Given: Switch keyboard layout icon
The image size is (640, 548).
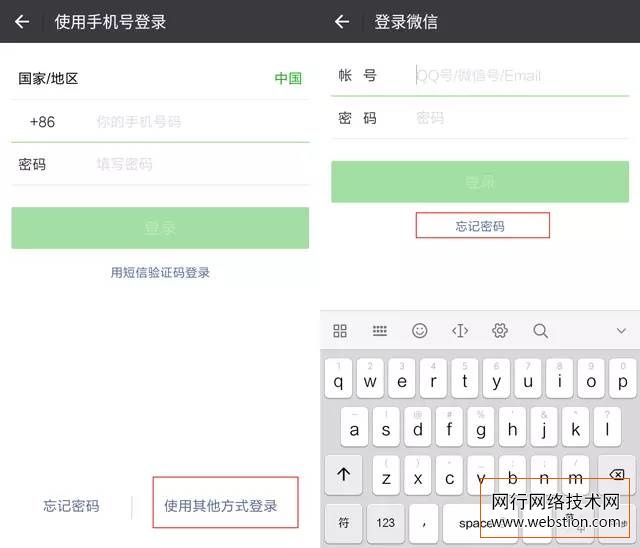Looking at the screenshot, I should tap(380, 331).
